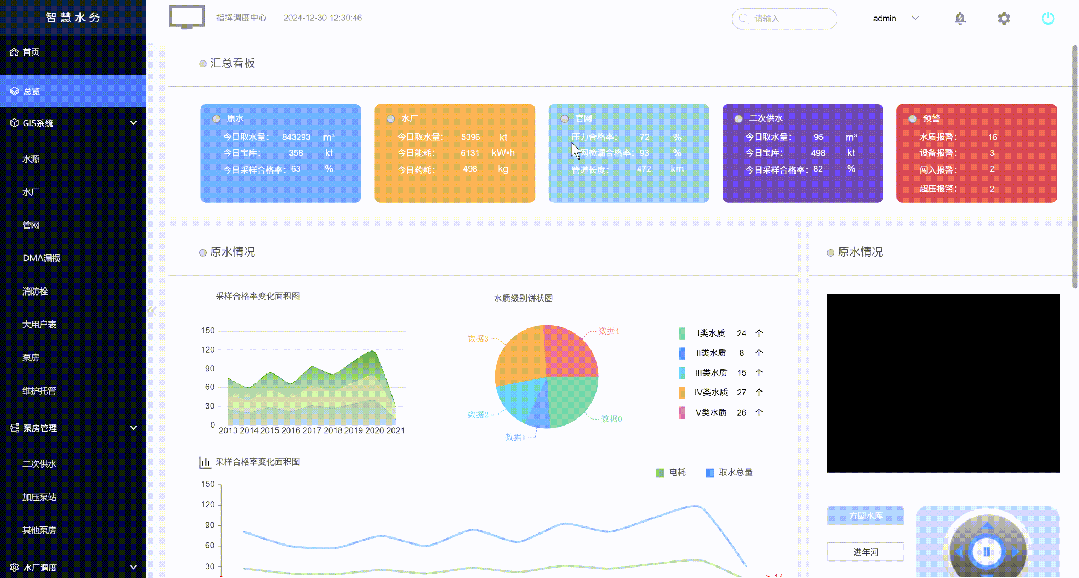Select the 泵房 sidebar submenu item
This screenshot has width=1079, height=578.
click(x=73, y=357)
